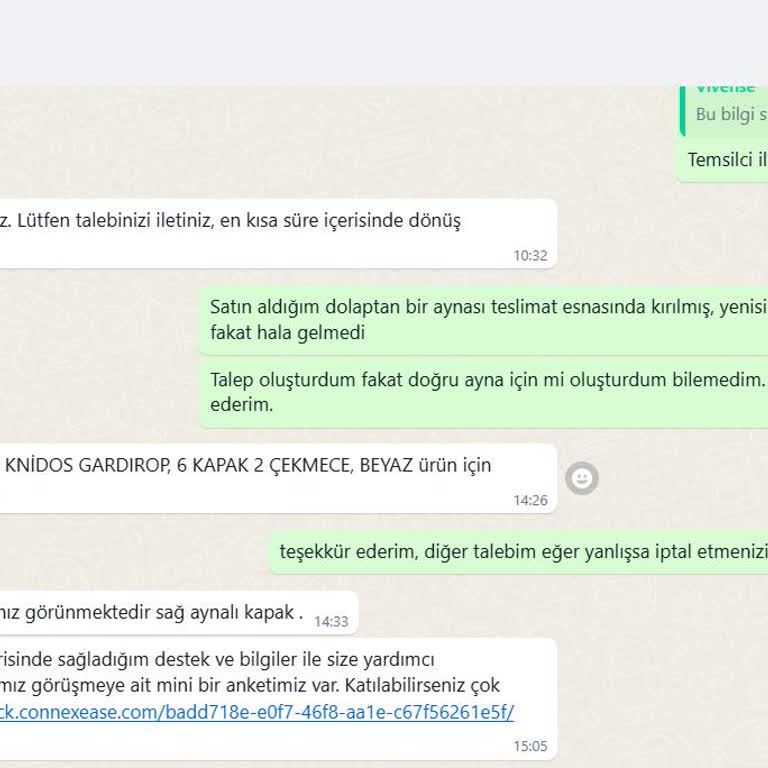
Task: Open the connexease.com survey link
Action: [257, 712]
